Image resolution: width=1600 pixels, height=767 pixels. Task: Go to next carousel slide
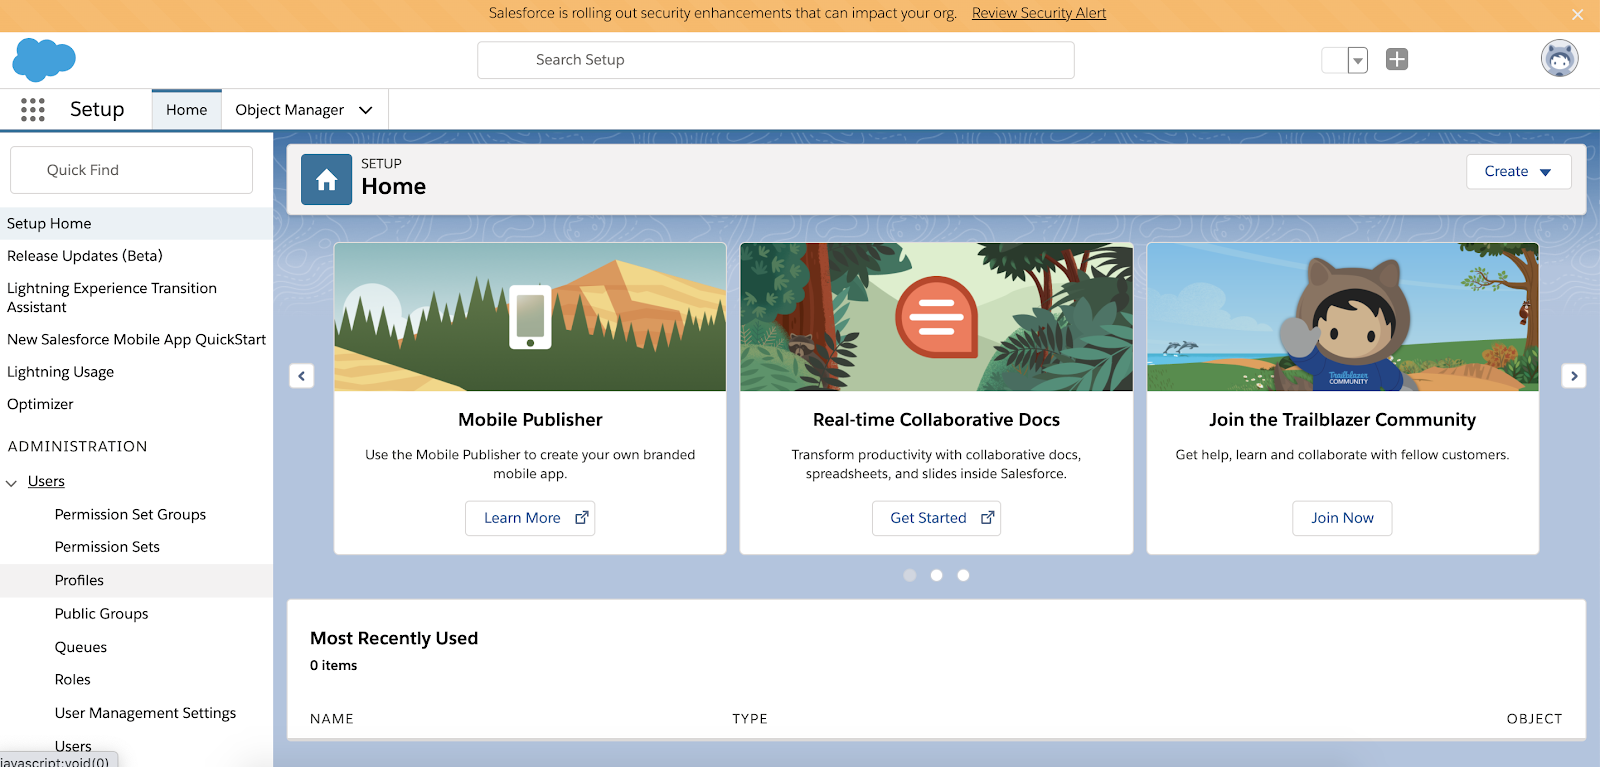tap(1574, 376)
